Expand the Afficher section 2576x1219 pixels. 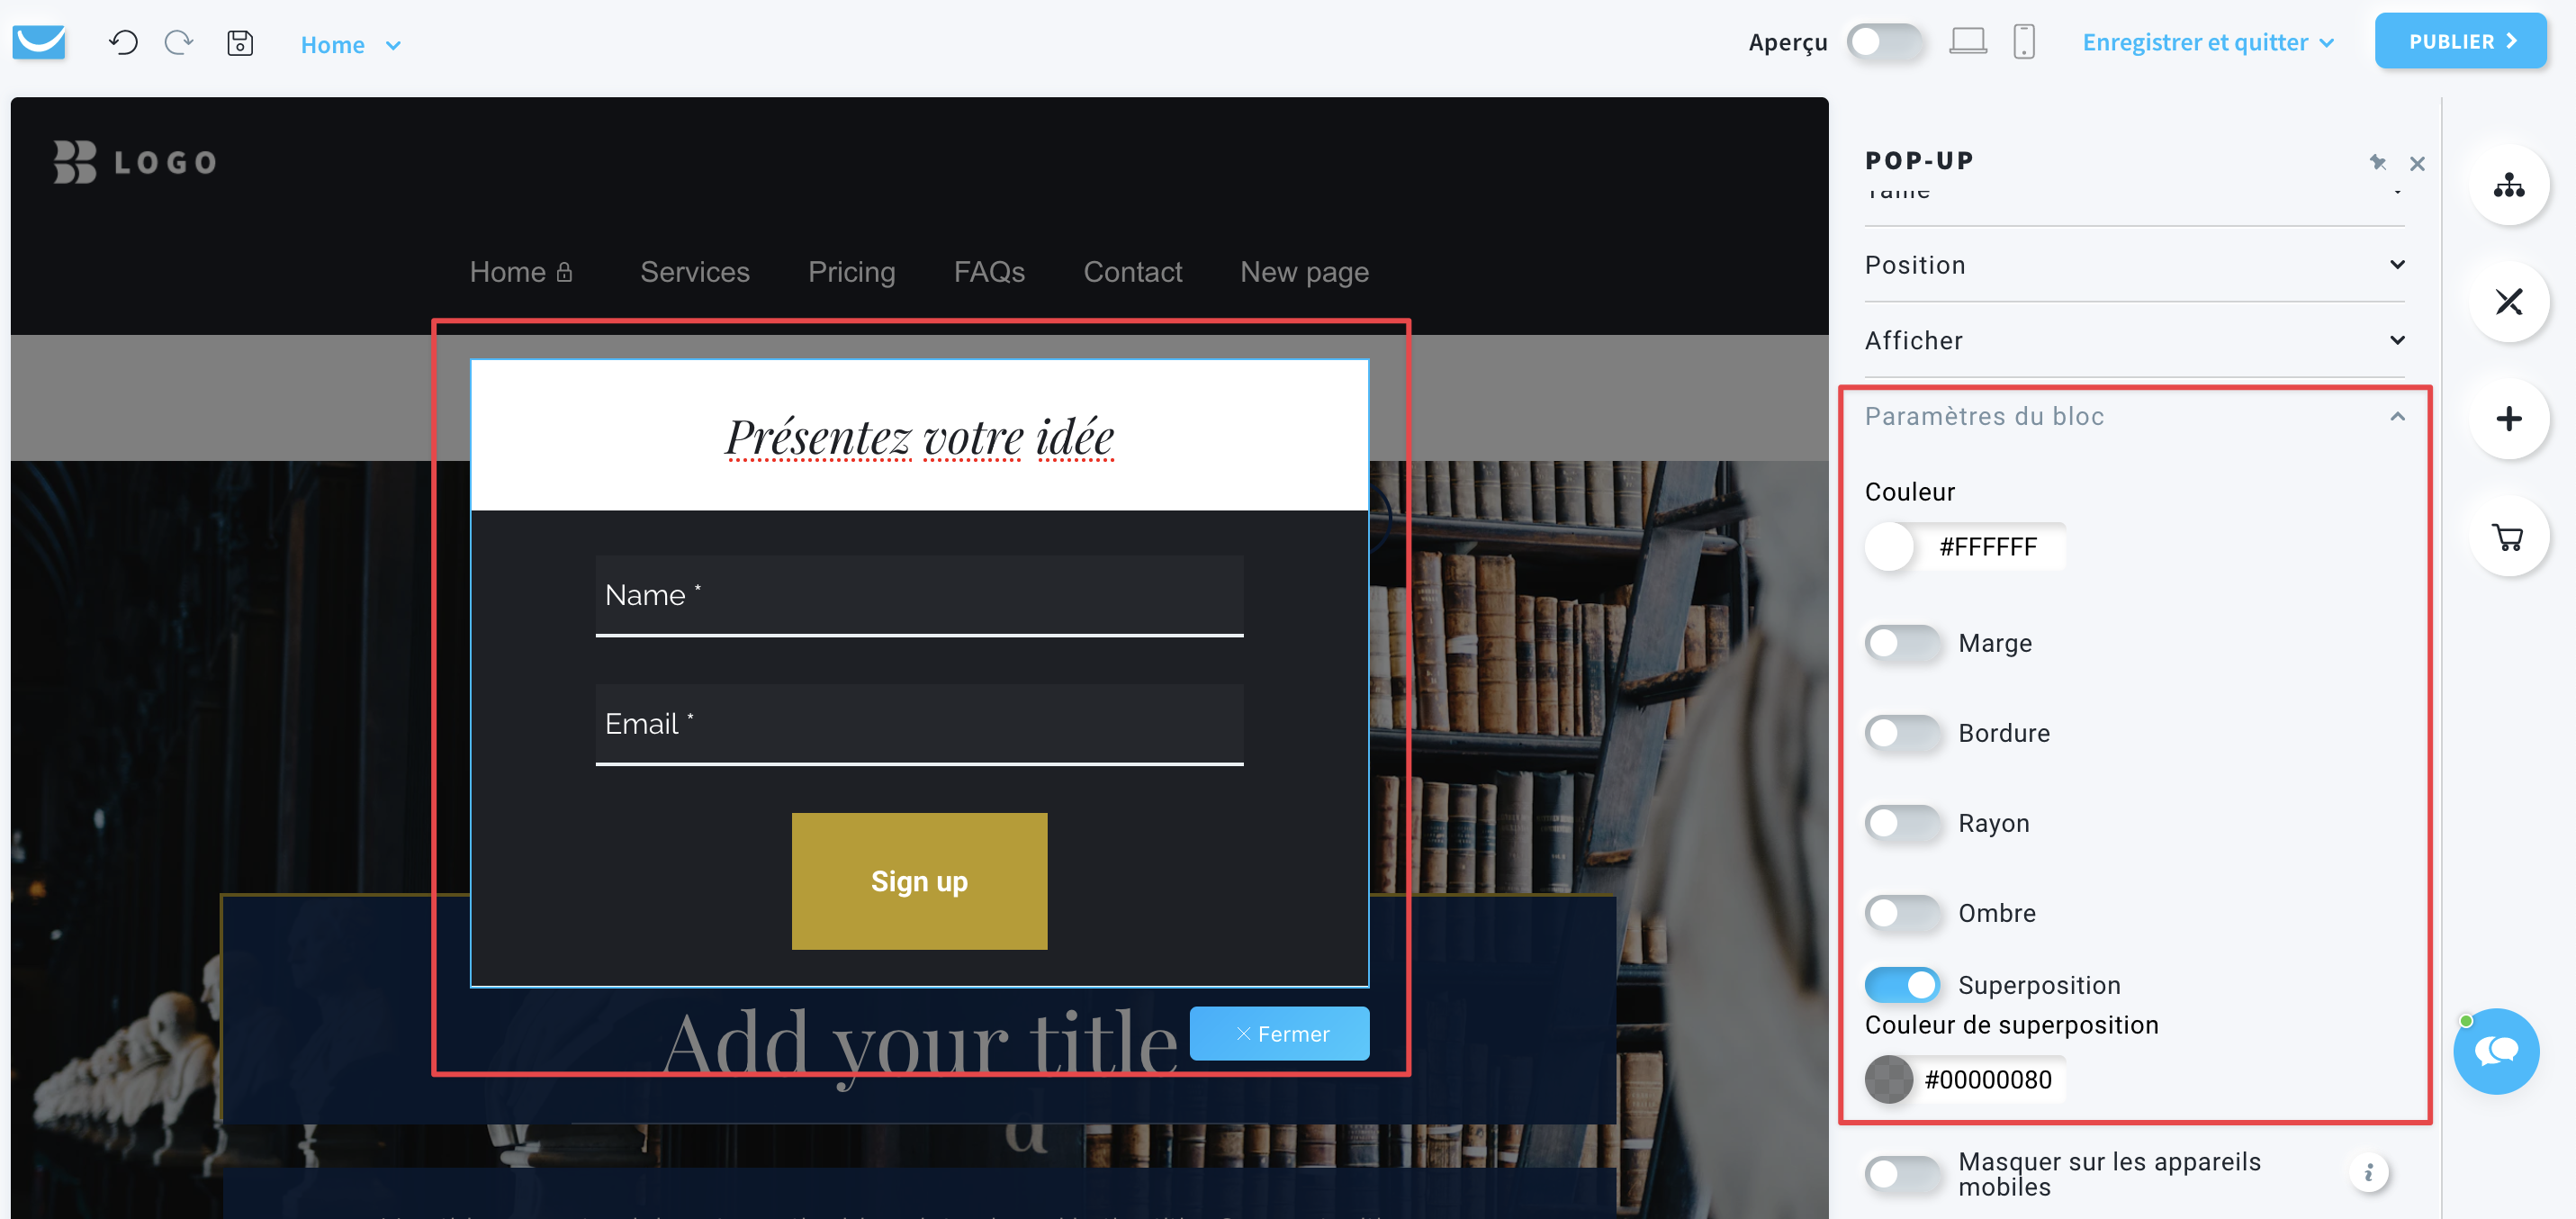point(2397,340)
